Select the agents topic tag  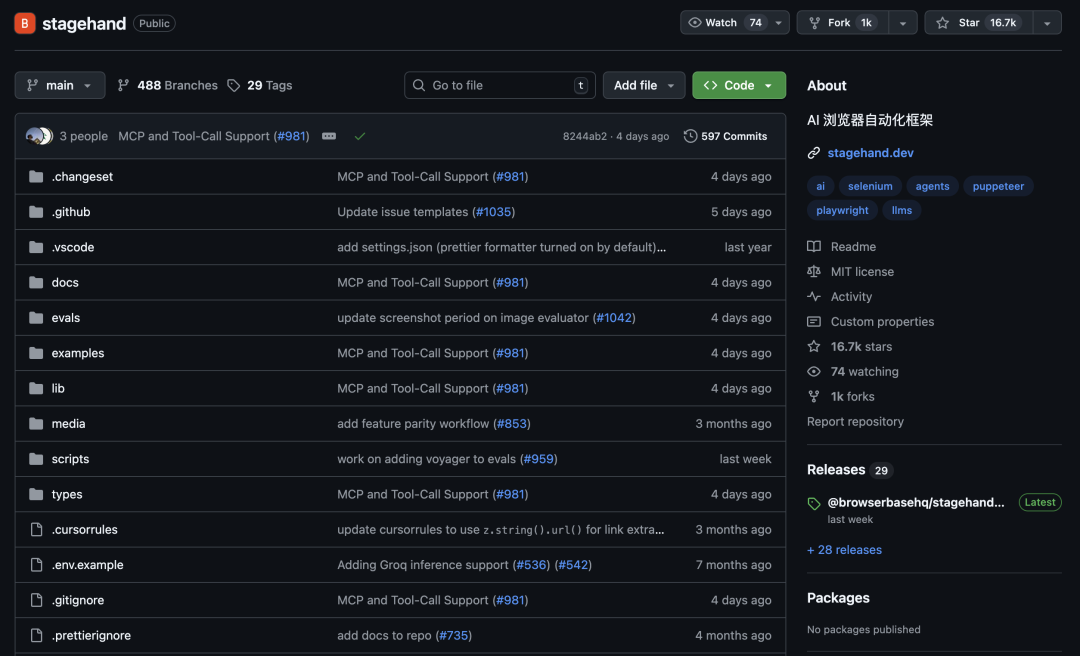pos(933,186)
